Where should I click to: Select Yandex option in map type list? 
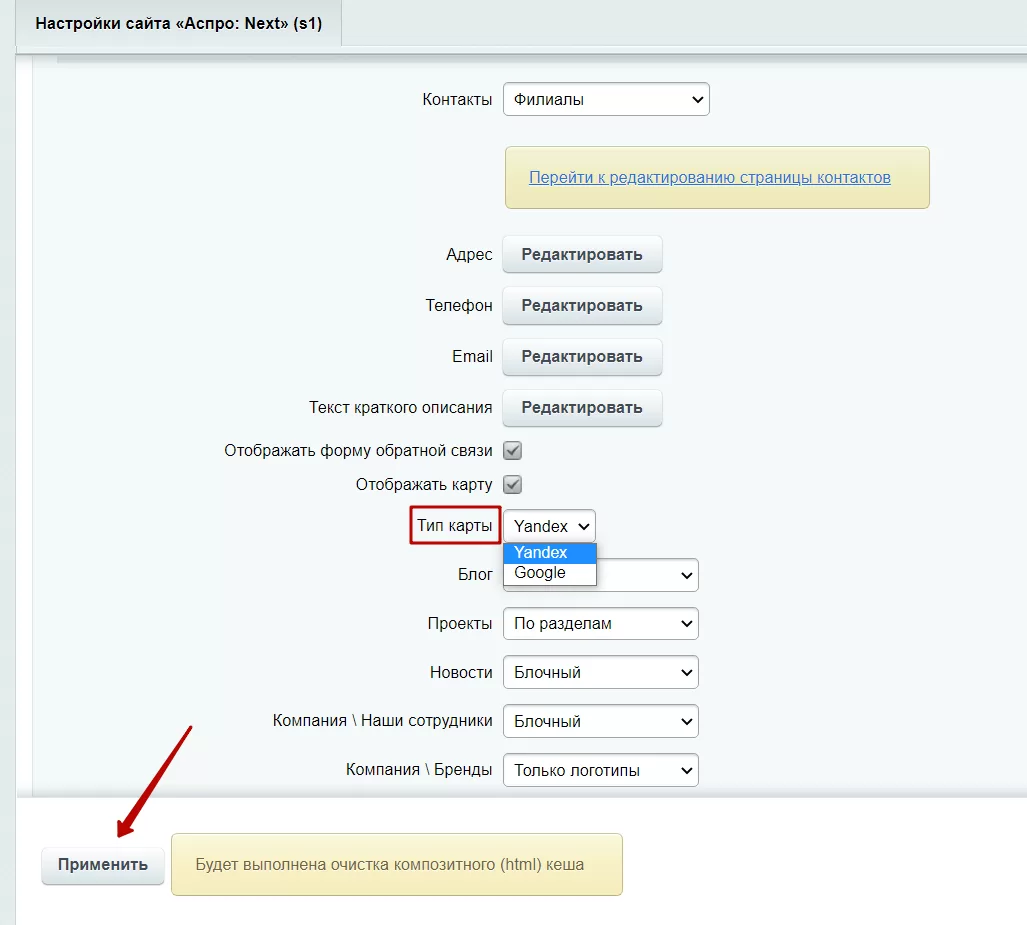click(x=550, y=552)
